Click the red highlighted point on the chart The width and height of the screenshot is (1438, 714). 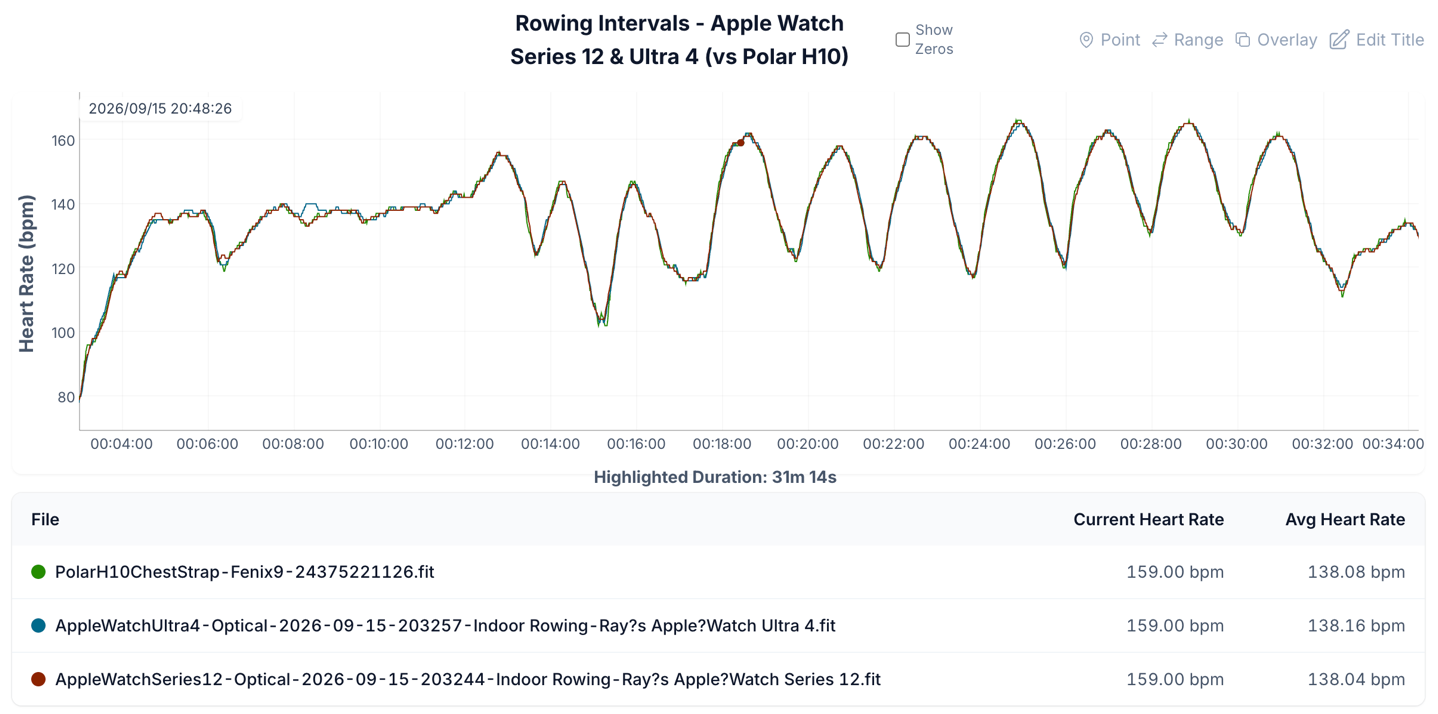click(x=740, y=143)
